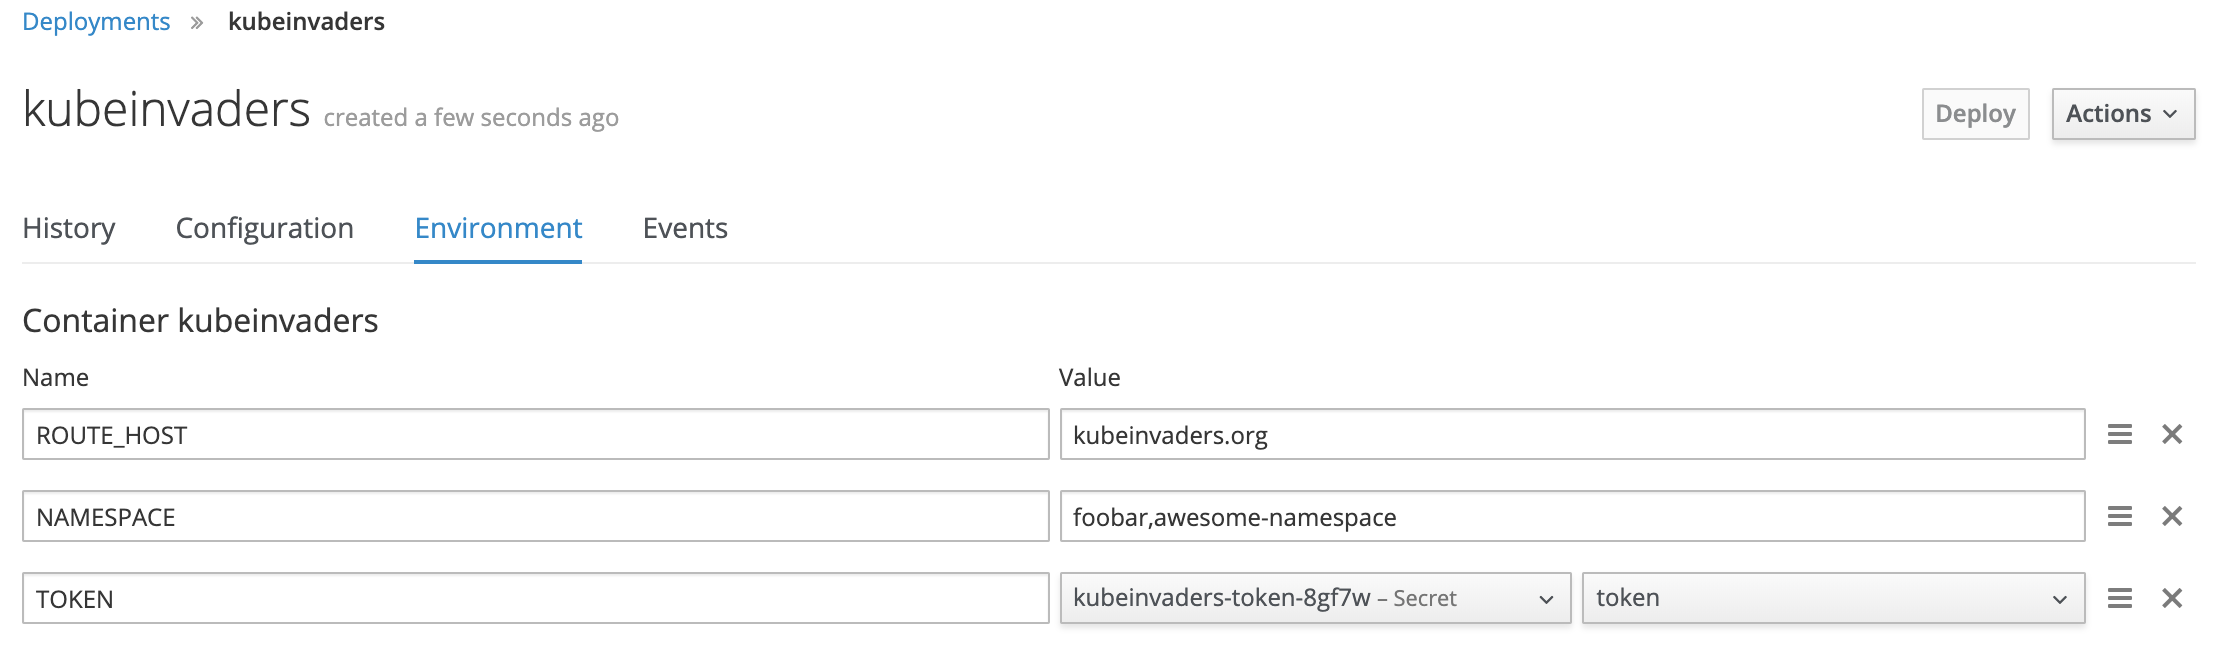
Task: Expand the token key dropdown
Action: [x=1834, y=598]
